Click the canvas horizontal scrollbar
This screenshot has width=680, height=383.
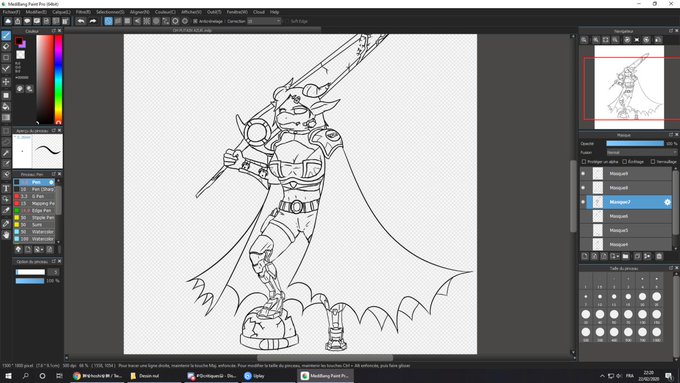[x=325, y=358]
